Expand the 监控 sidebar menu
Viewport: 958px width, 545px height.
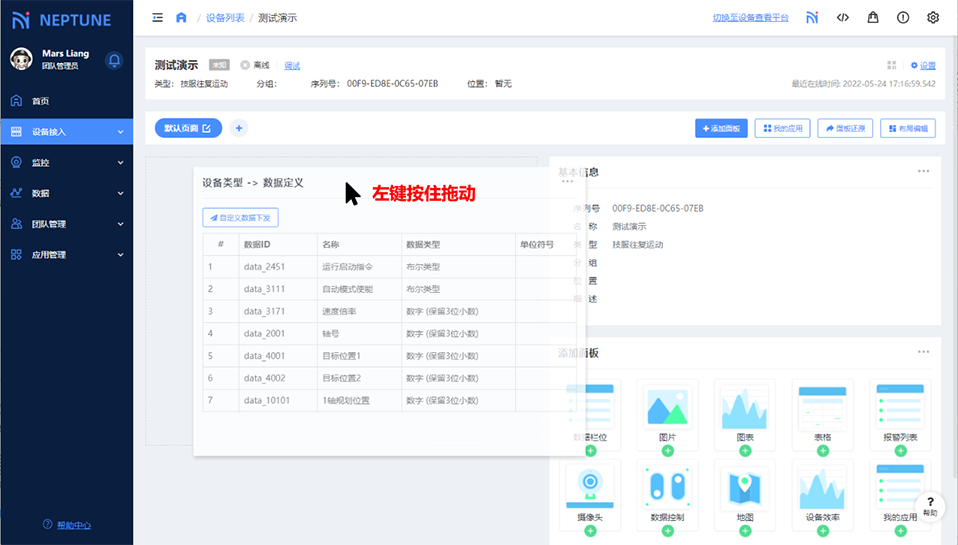[66, 162]
